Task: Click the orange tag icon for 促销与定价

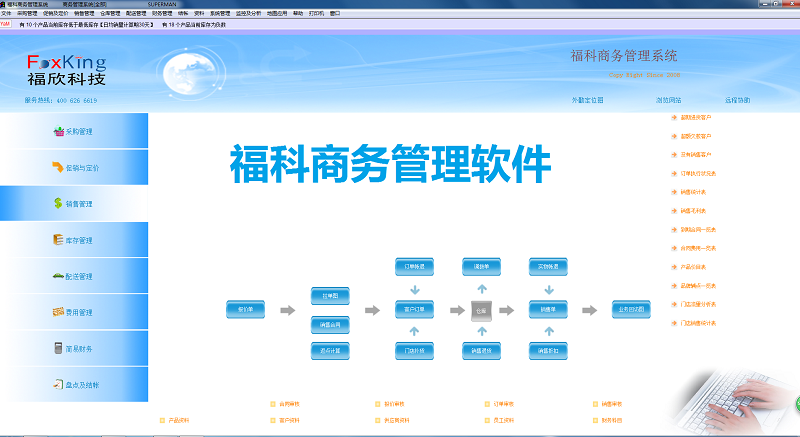Action: [58, 167]
